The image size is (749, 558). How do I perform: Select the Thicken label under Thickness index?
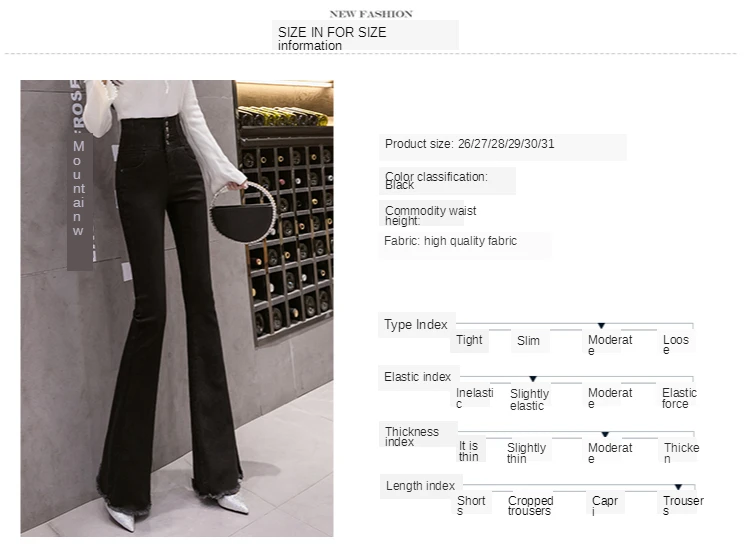(x=682, y=452)
